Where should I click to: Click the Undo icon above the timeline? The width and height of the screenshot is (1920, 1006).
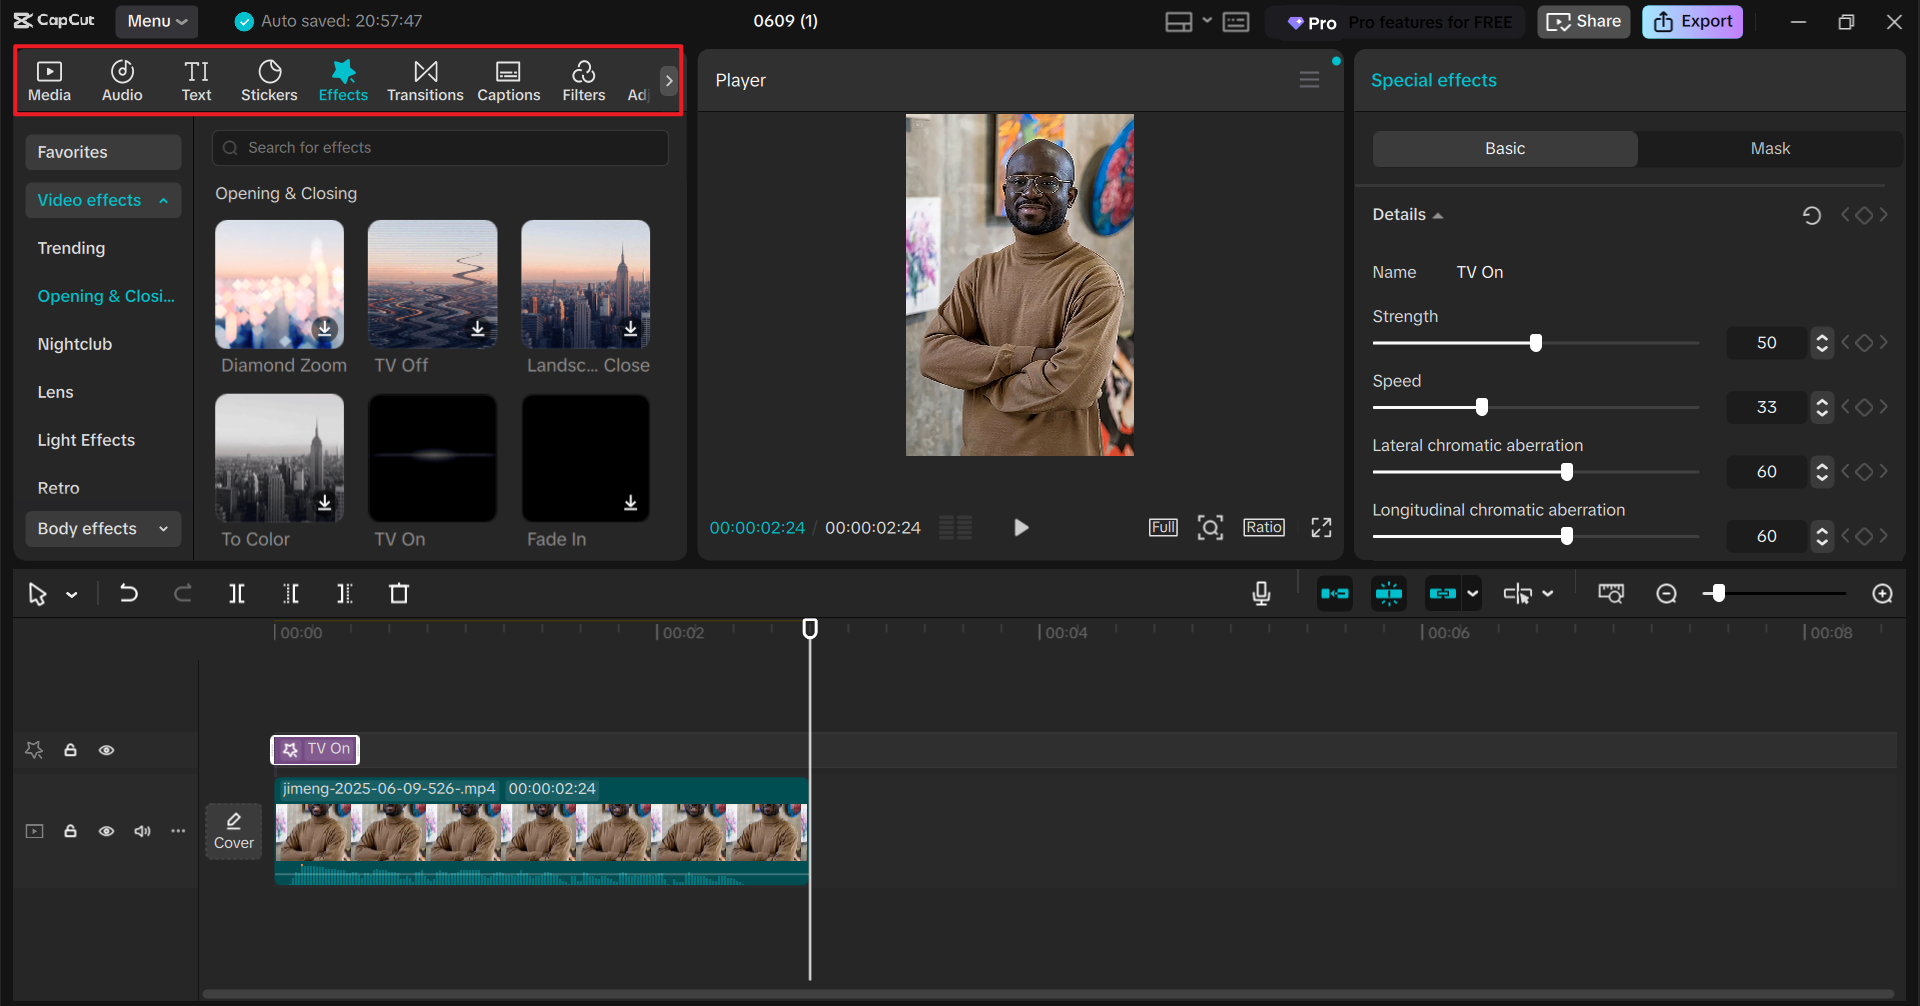point(129,593)
